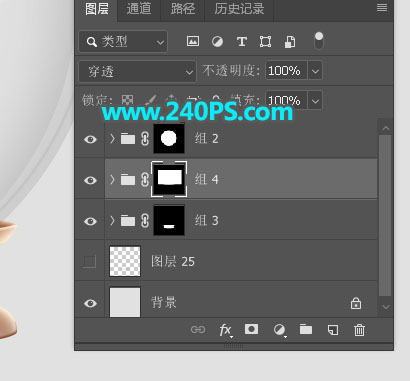Open the 路径 tab
Viewport: 410px width, 381px height.
pyautogui.click(x=183, y=9)
